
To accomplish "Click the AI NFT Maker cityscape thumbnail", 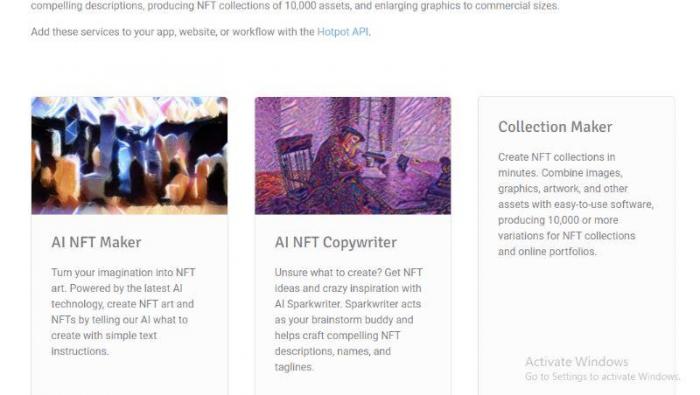I will (129, 155).
